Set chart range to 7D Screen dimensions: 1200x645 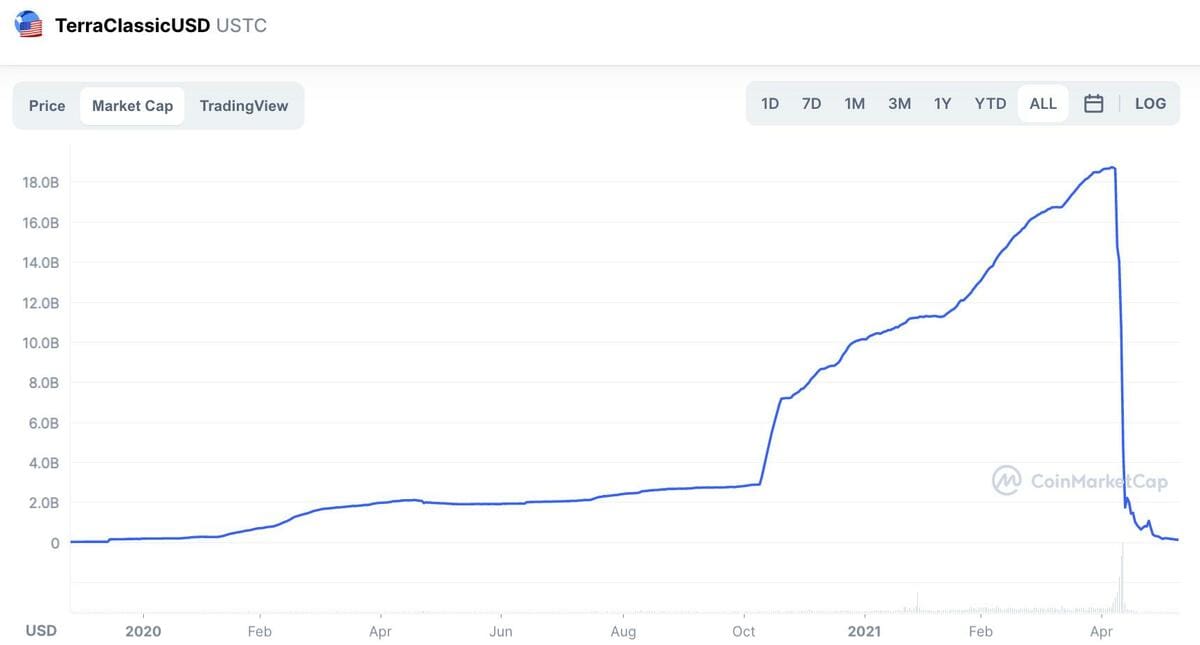(x=811, y=104)
